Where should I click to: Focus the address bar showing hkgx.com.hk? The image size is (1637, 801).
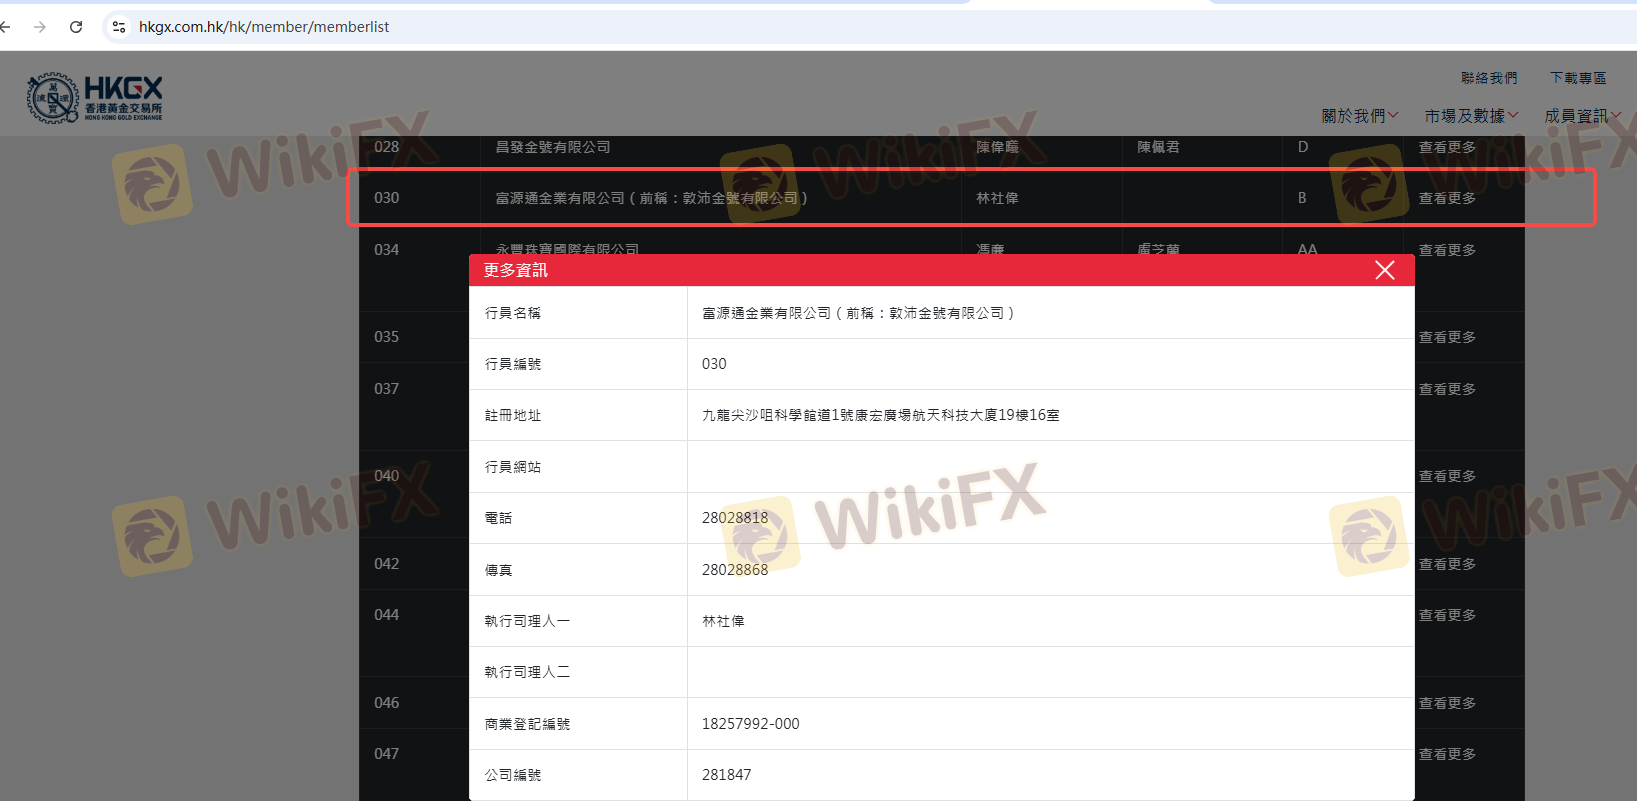point(264,27)
